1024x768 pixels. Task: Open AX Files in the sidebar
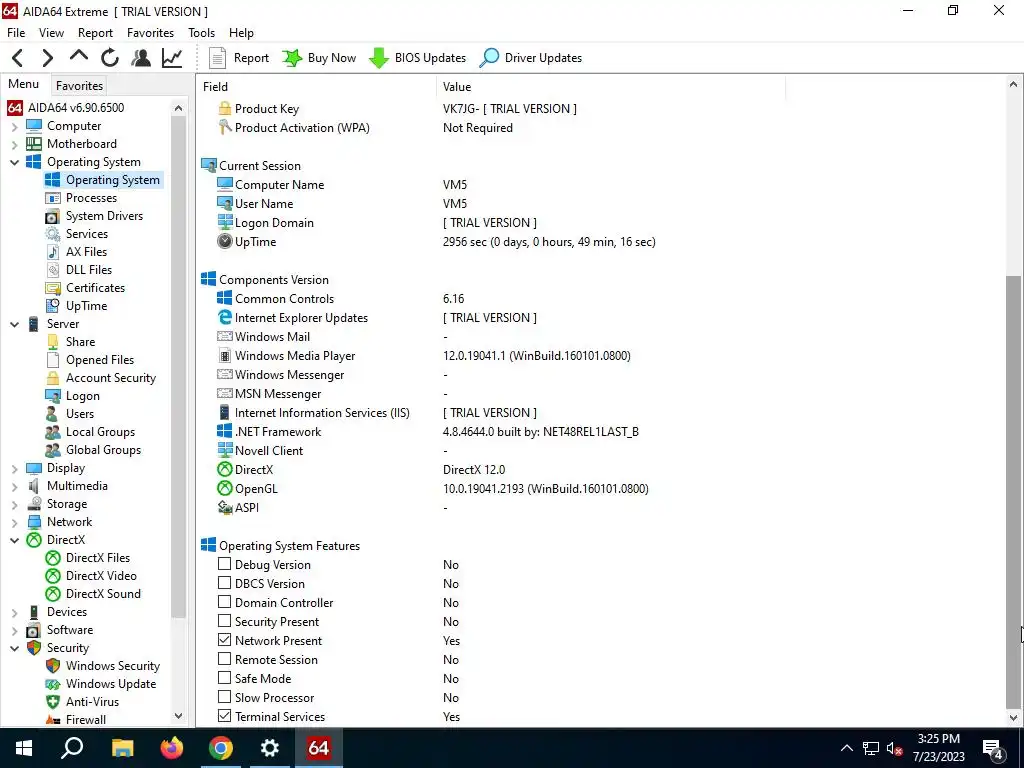point(86,252)
